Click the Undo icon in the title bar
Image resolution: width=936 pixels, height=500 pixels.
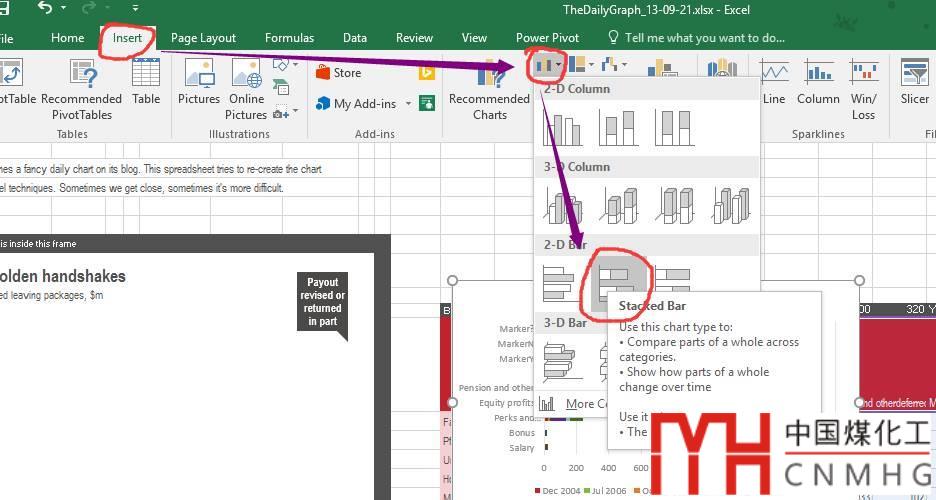45,8
